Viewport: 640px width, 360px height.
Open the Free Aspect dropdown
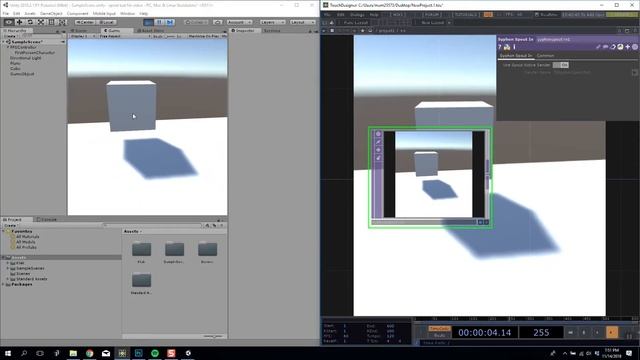coord(124,36)
